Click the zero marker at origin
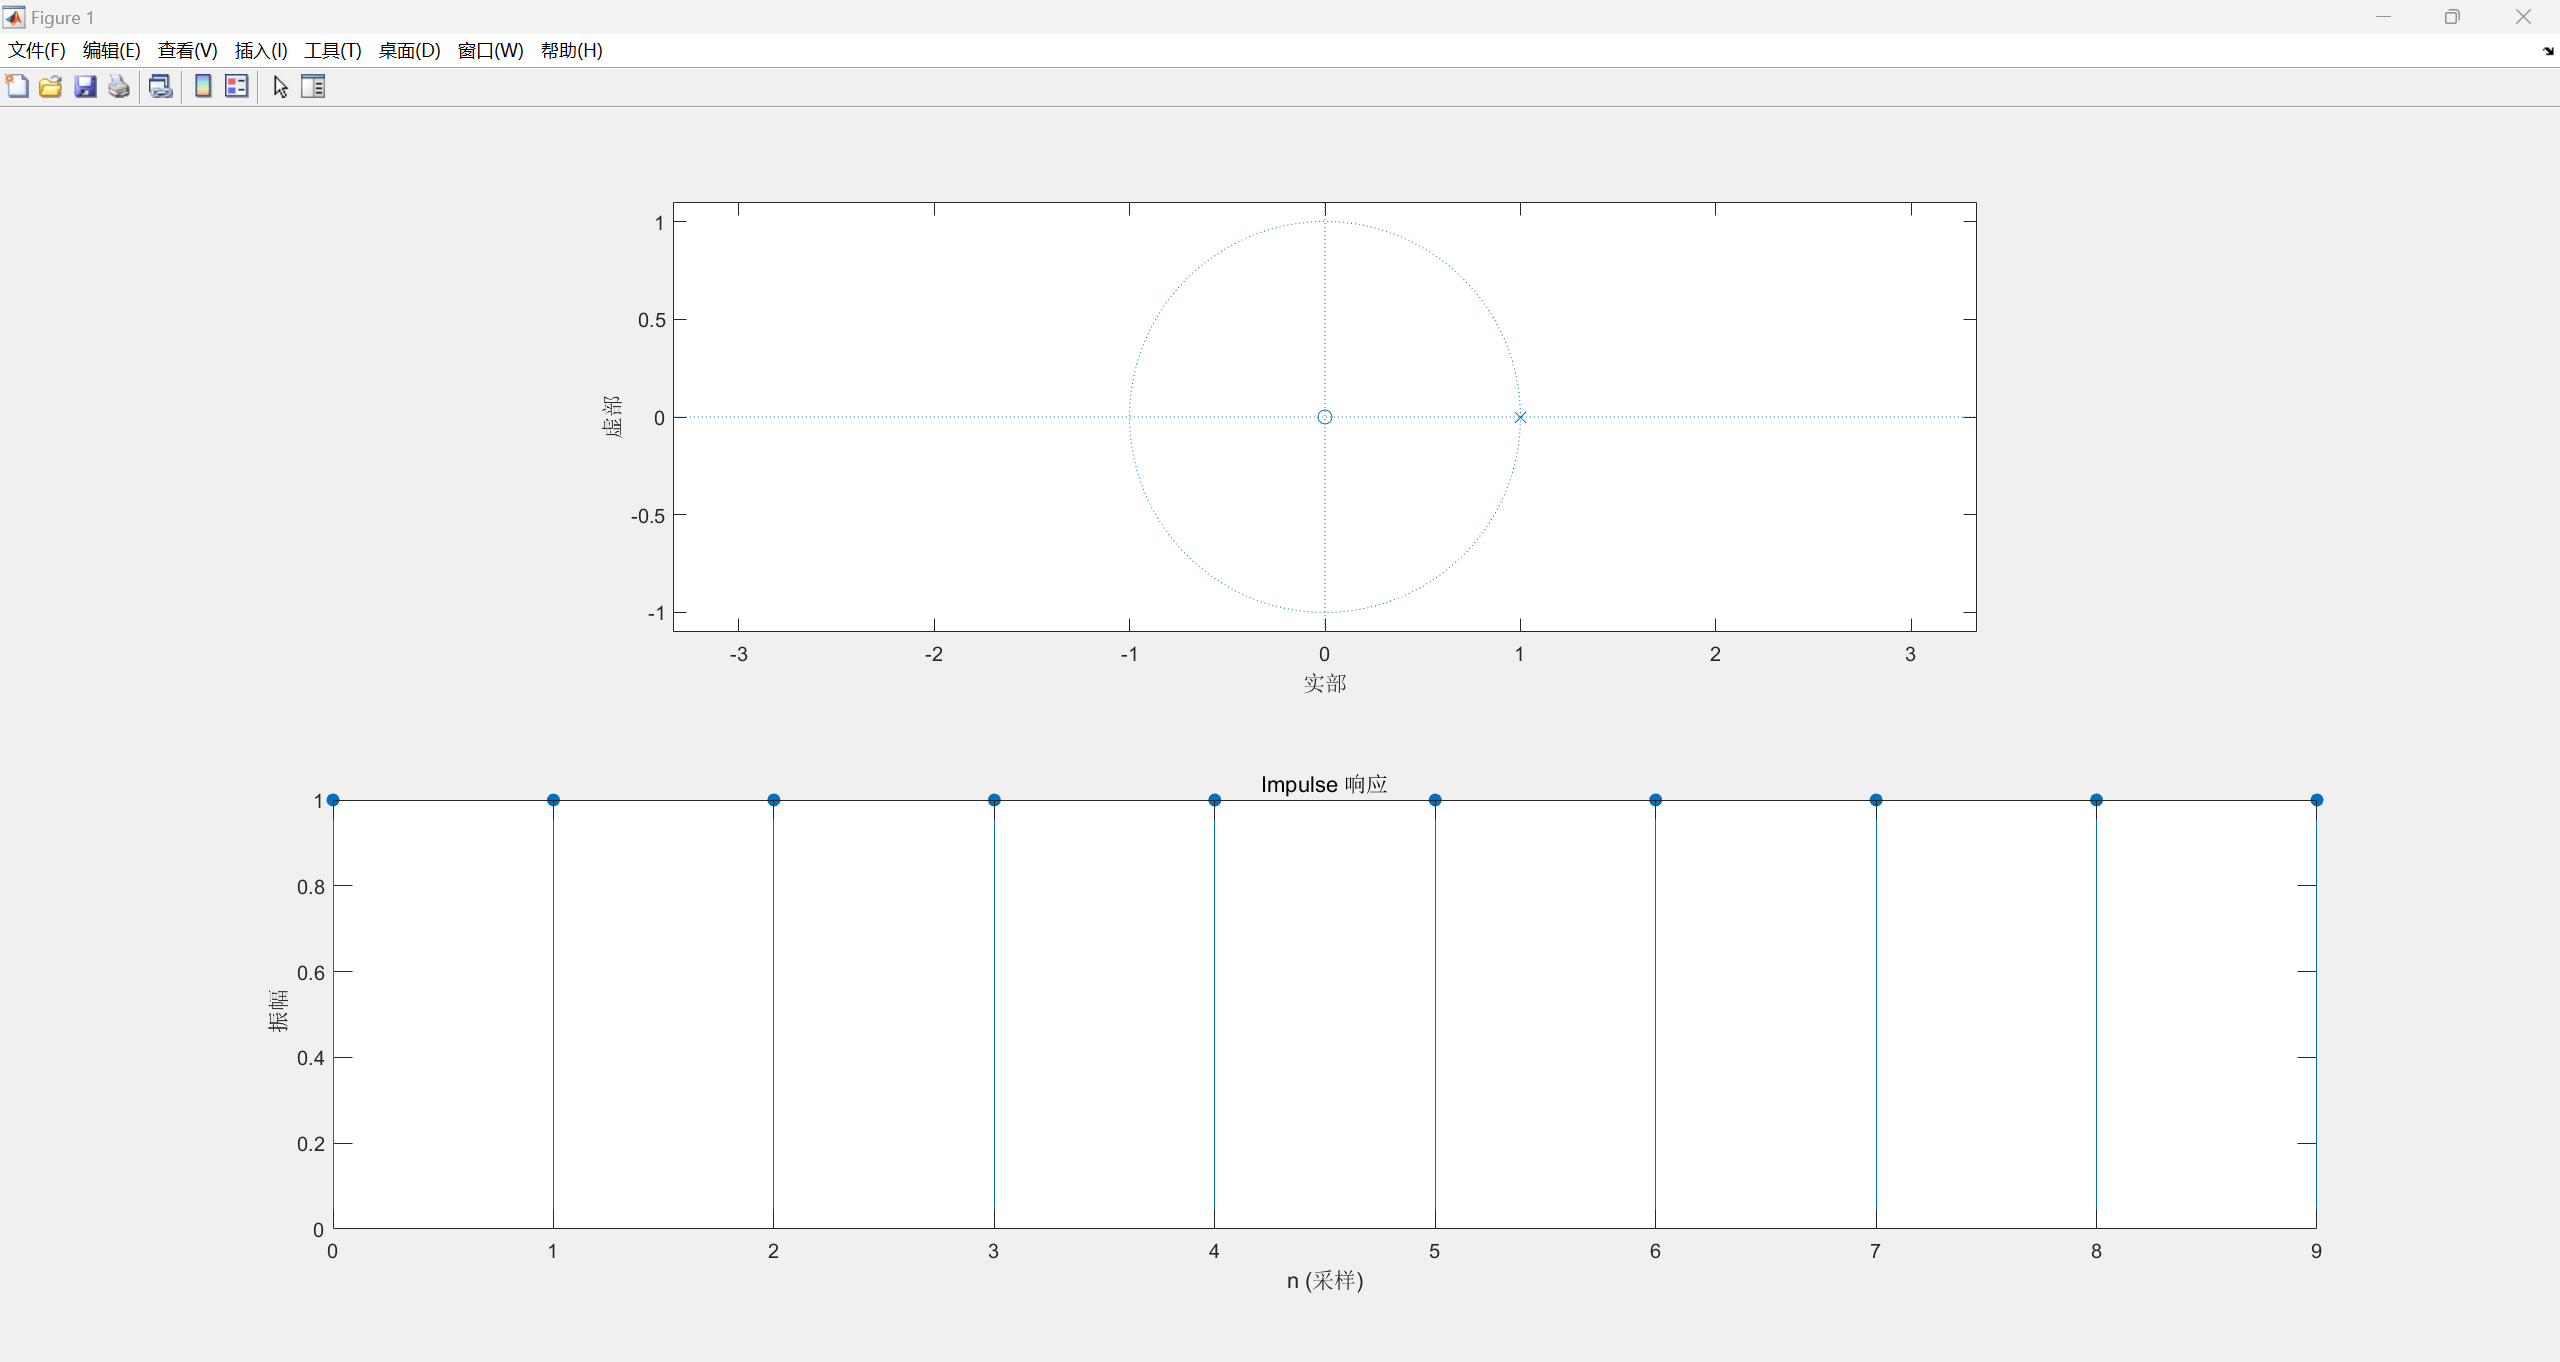Image resolution: width=2560 pixels, height=1362 pixels. tap(1325, 417)
